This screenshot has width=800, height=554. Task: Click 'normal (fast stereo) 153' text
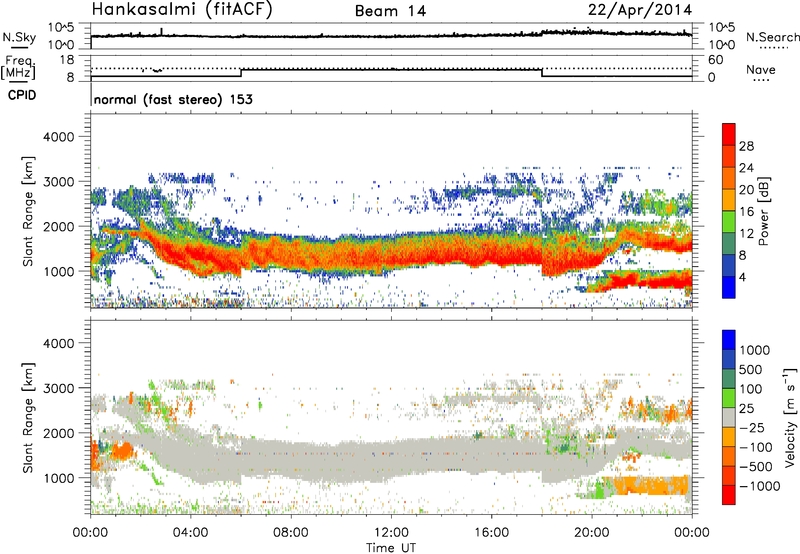coord(173,100)
